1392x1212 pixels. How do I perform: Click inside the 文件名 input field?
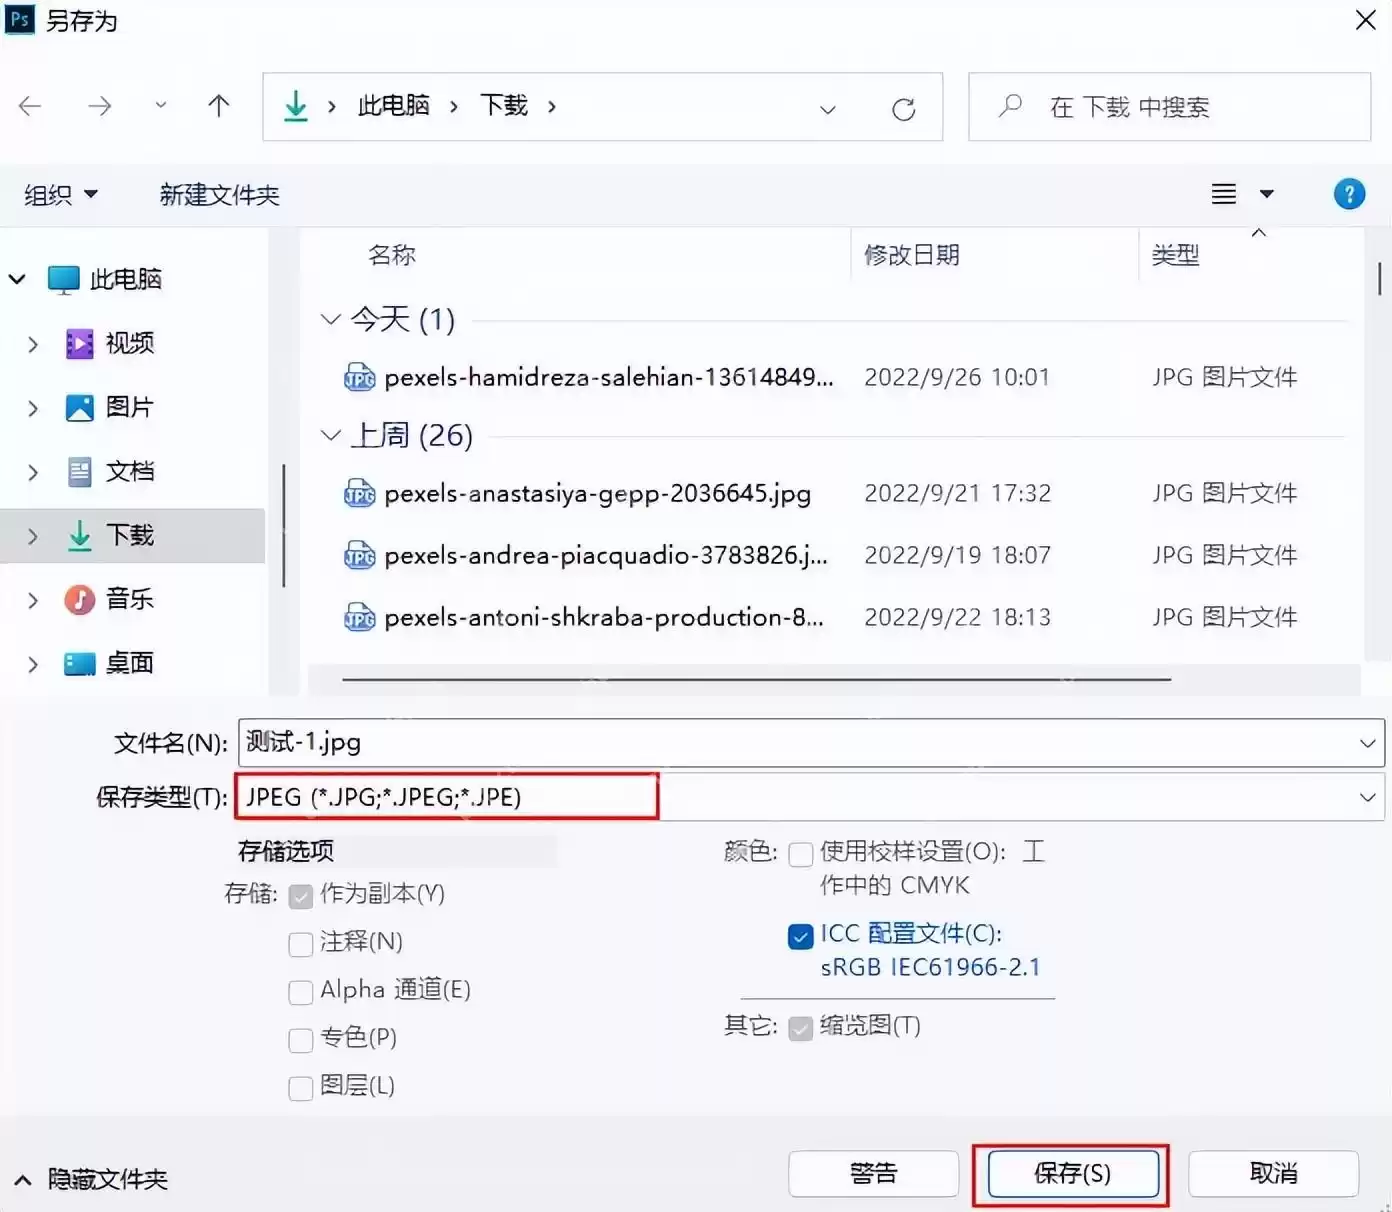click(x=700, y=742)
